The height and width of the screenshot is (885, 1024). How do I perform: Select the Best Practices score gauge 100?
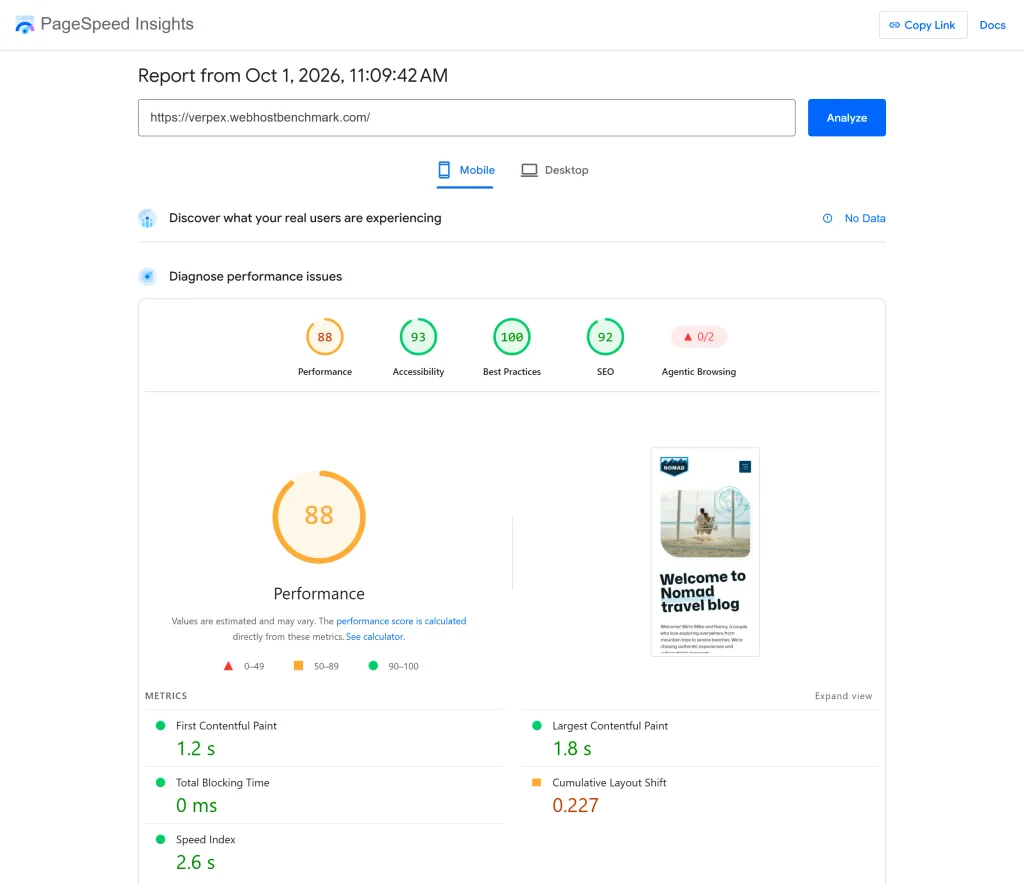512,337
